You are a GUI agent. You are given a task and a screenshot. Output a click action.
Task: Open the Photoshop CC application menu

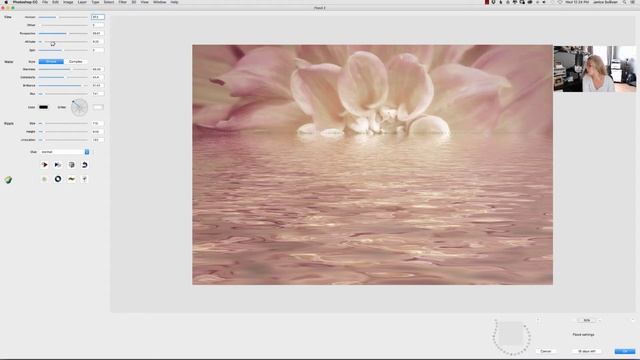tap(25, 2)
